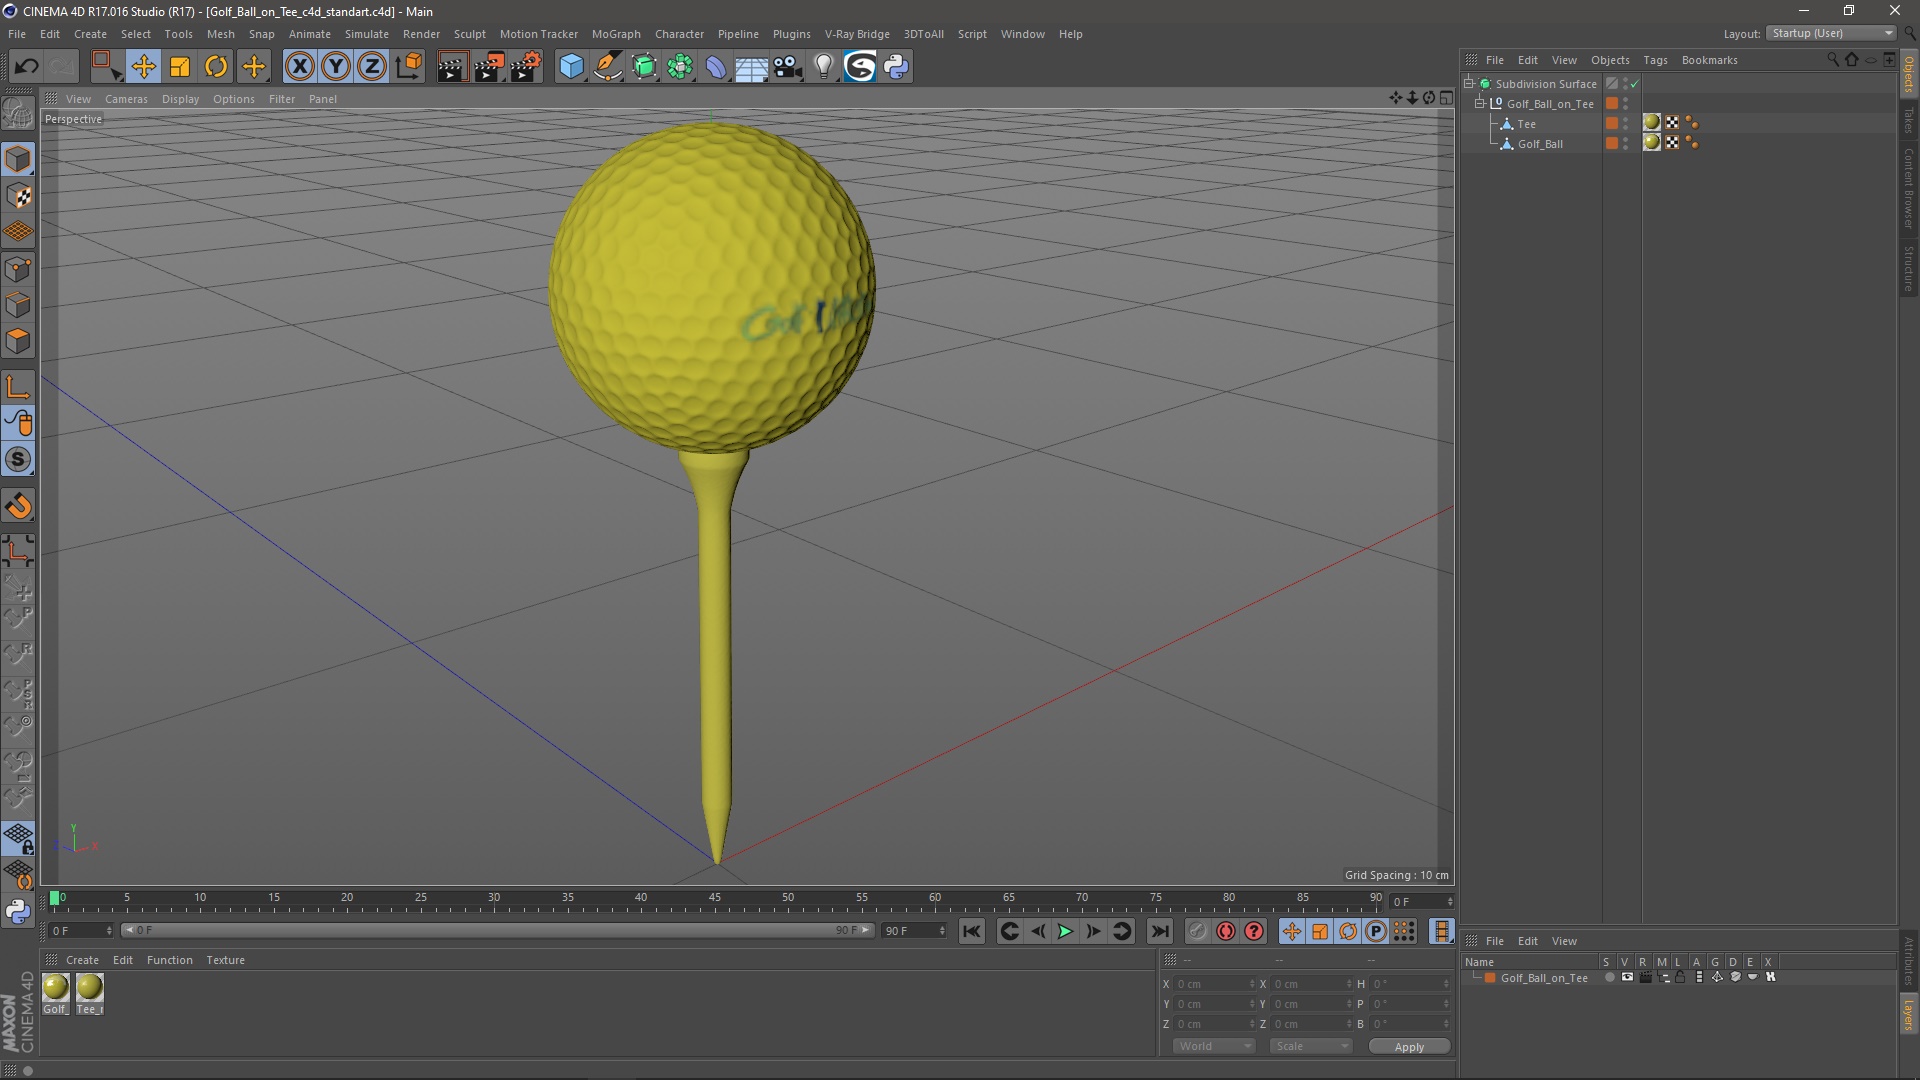Image resolution: width=1920 pixels, height=1080 pixels.
Task: Toggle visibility dots of Golf_Ball object
Action: (1625, 144)
